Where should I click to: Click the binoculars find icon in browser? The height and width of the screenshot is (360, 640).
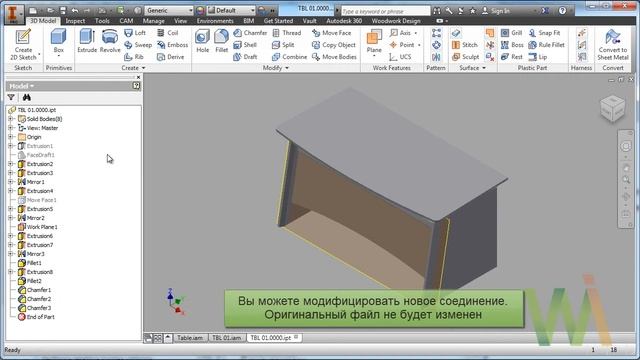[27, 97]
